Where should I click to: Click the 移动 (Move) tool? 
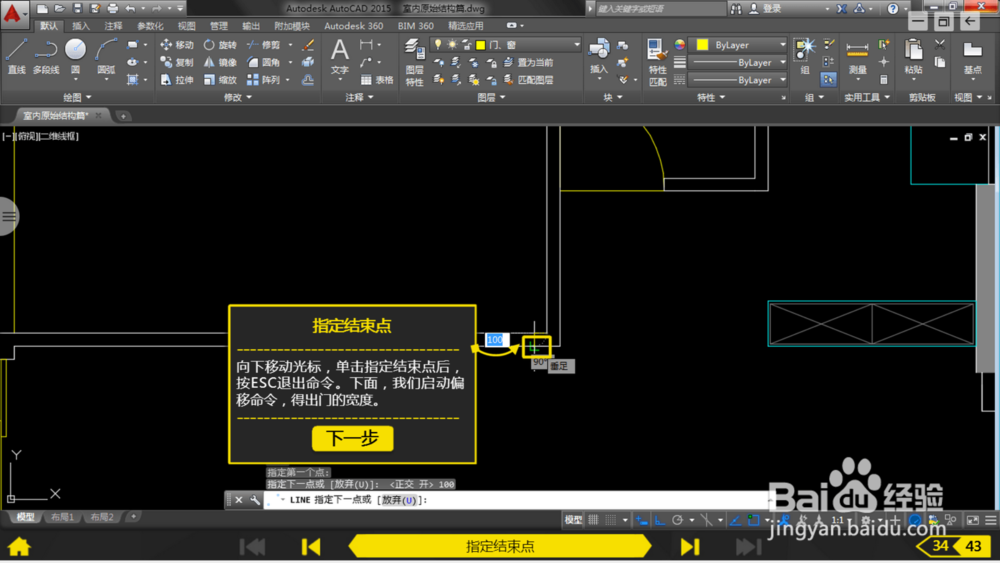[177, 45]
